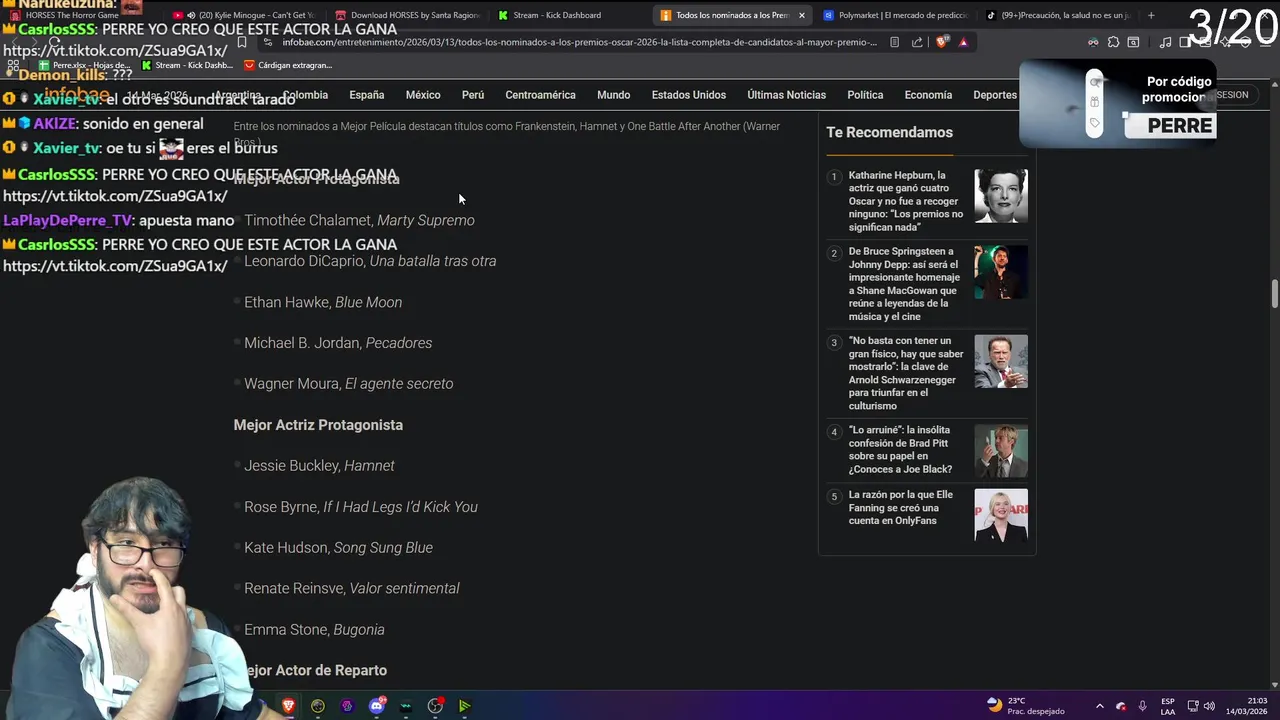The width and height of the screenshot is (1280, 720).
Task: Click 'Rose Byrne, If I Had Legs' text
Action: point(361,507)
